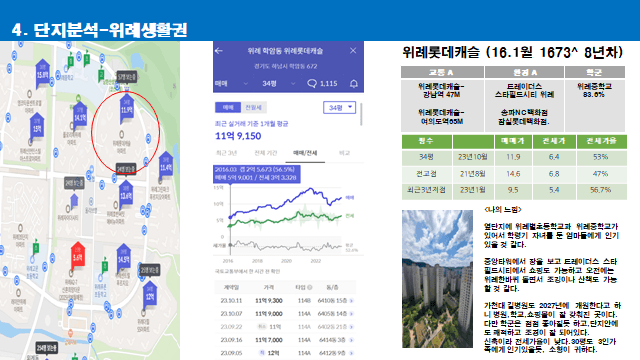Viewport: 640px width, 360px height.
Task: Expand the 34평 dropdown in the purple header
Action: pos(278,84)
